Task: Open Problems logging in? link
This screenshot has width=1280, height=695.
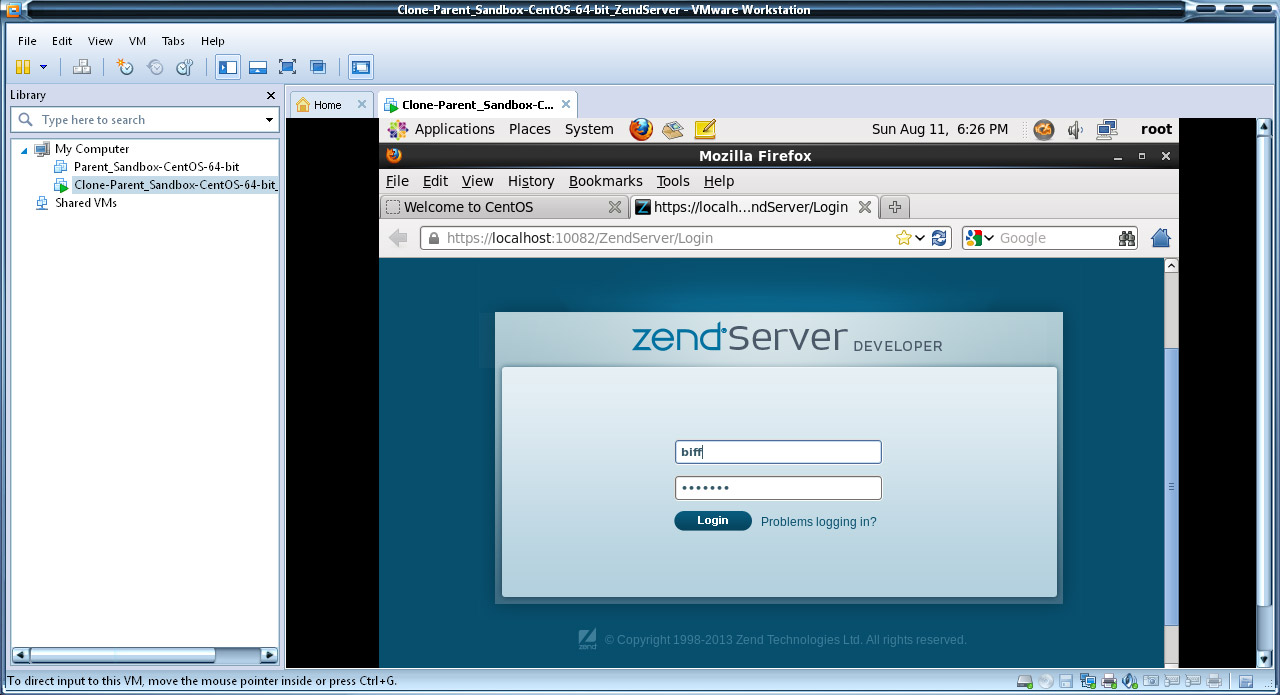Action: [x=819, y=522]
